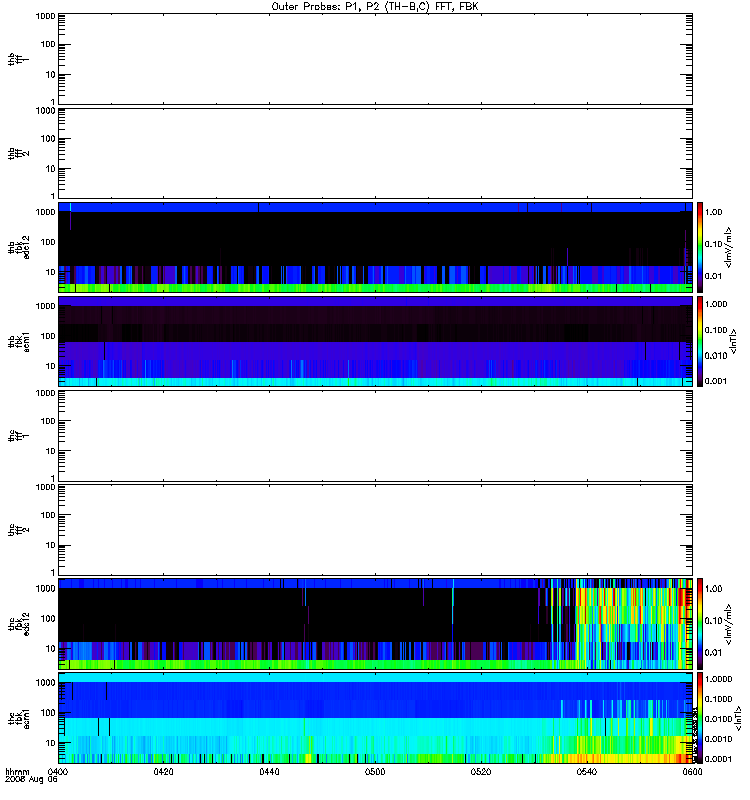750x800 pixels.
Task: Click the '1.00' tick on thc edc12 color bar
Action: click(713, 589)
